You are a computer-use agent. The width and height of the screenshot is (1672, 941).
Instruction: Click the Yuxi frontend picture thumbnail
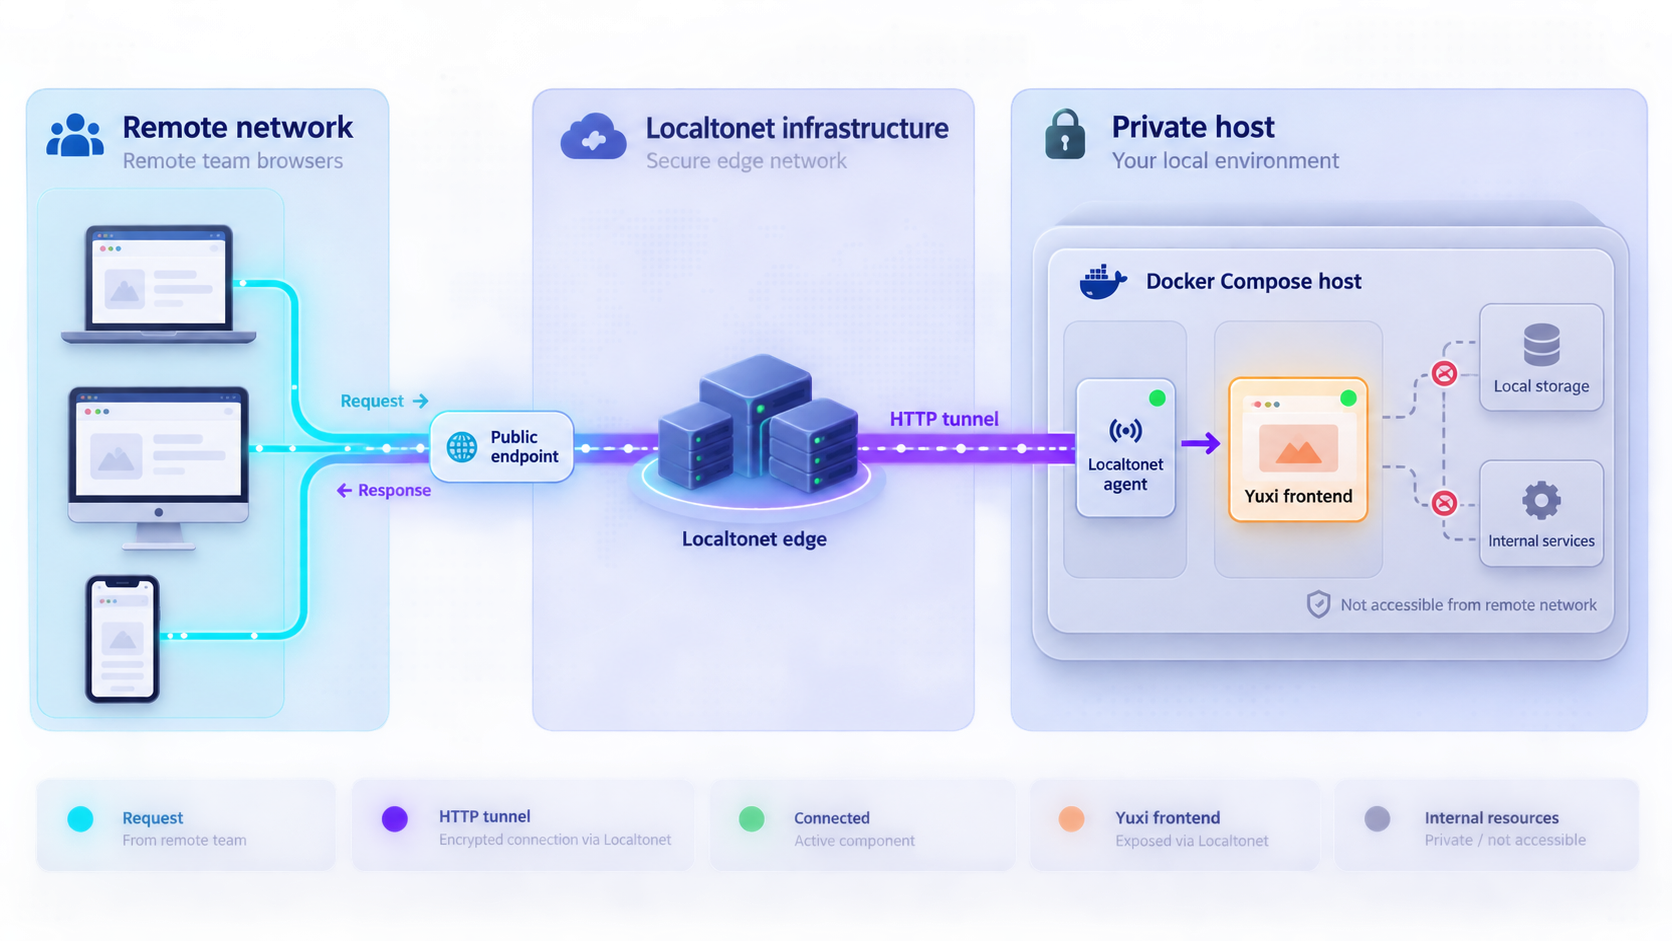tap(1298, 447)
